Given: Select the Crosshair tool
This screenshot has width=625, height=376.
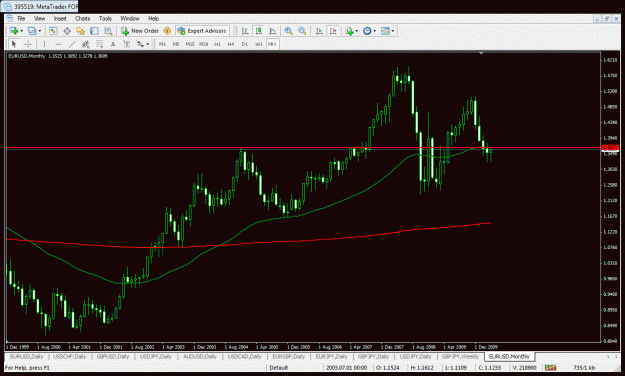Looking at the screenshot, I should pyautogui.click(x=28, y=44).
